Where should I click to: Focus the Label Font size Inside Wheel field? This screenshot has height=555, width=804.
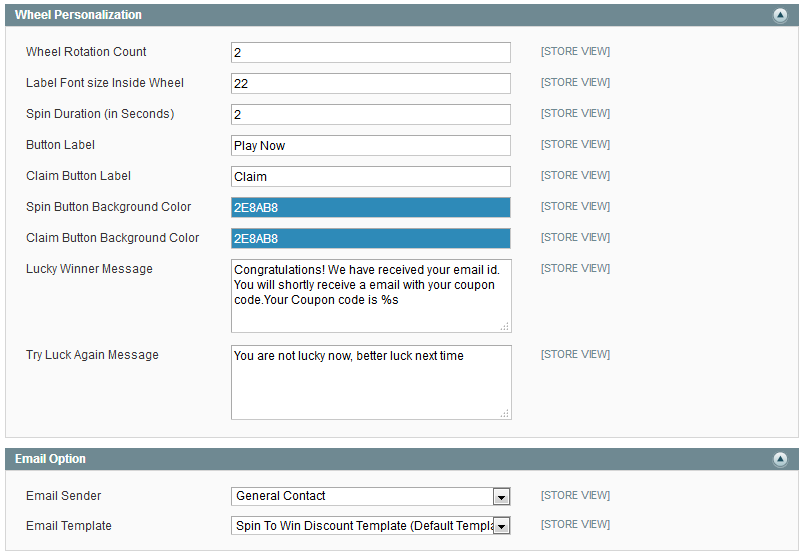pos(370,83)
